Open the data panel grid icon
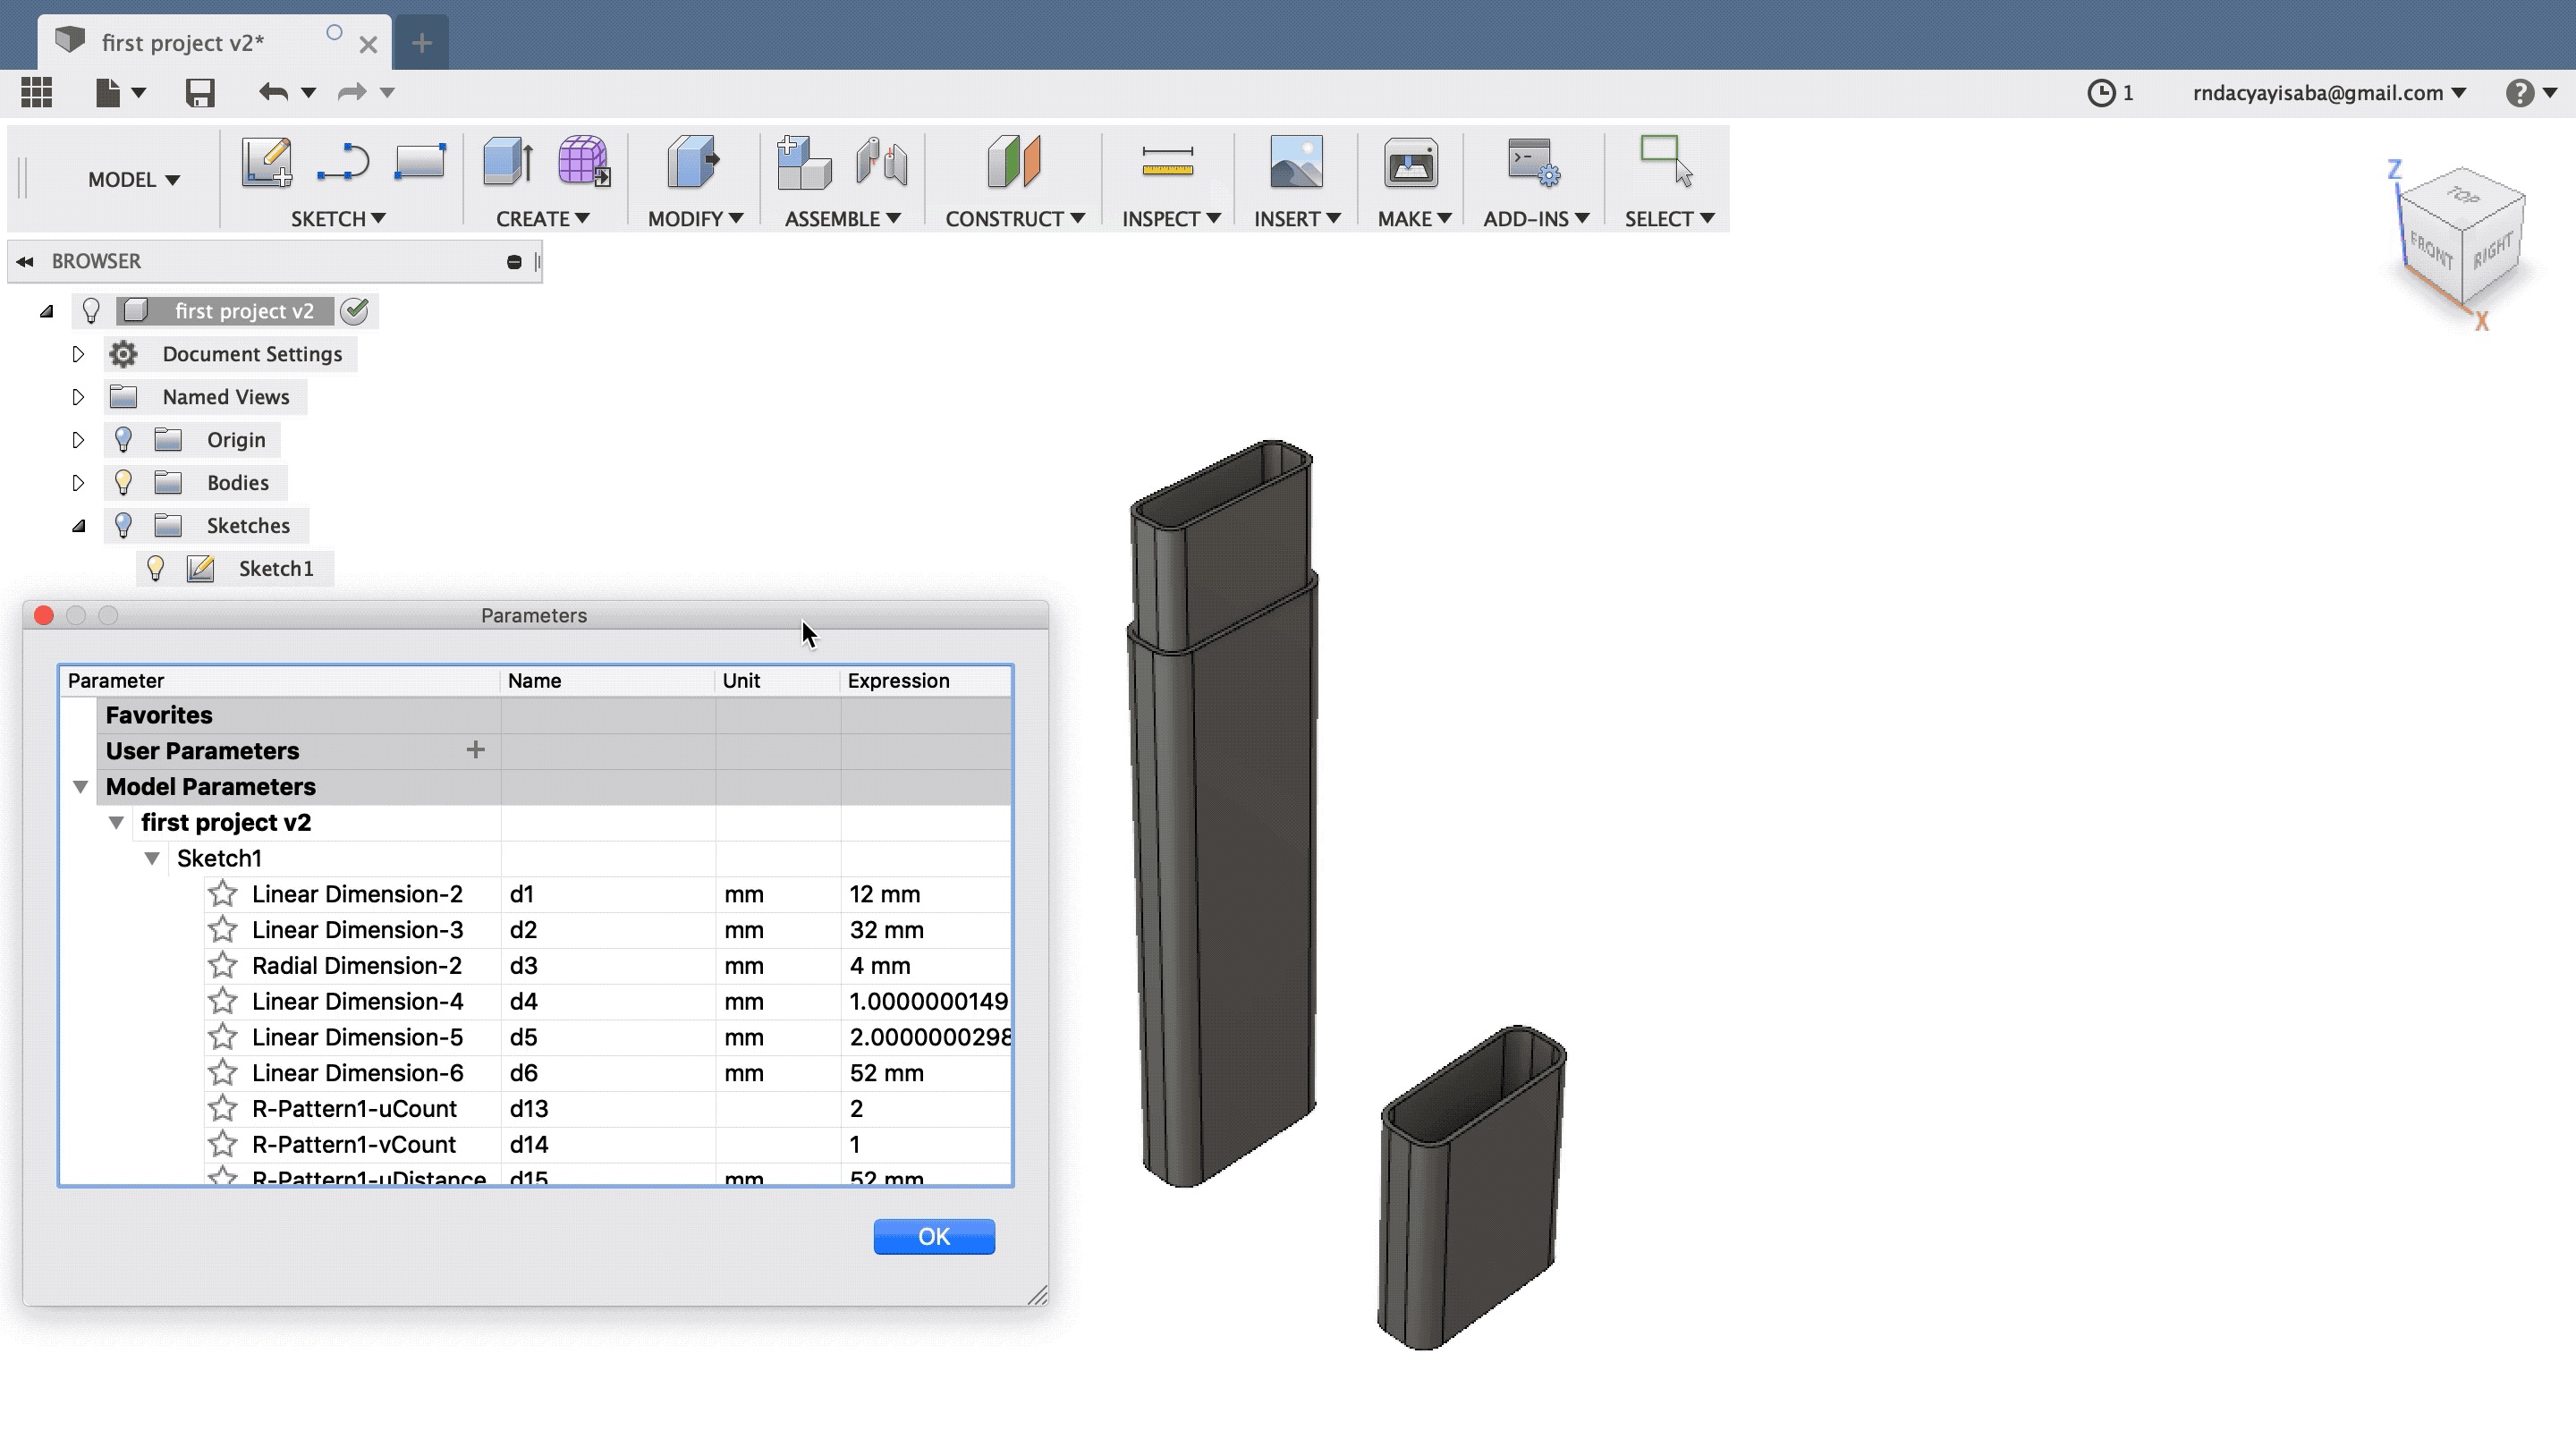The image size is (2576, 1447). click(37, 93)
